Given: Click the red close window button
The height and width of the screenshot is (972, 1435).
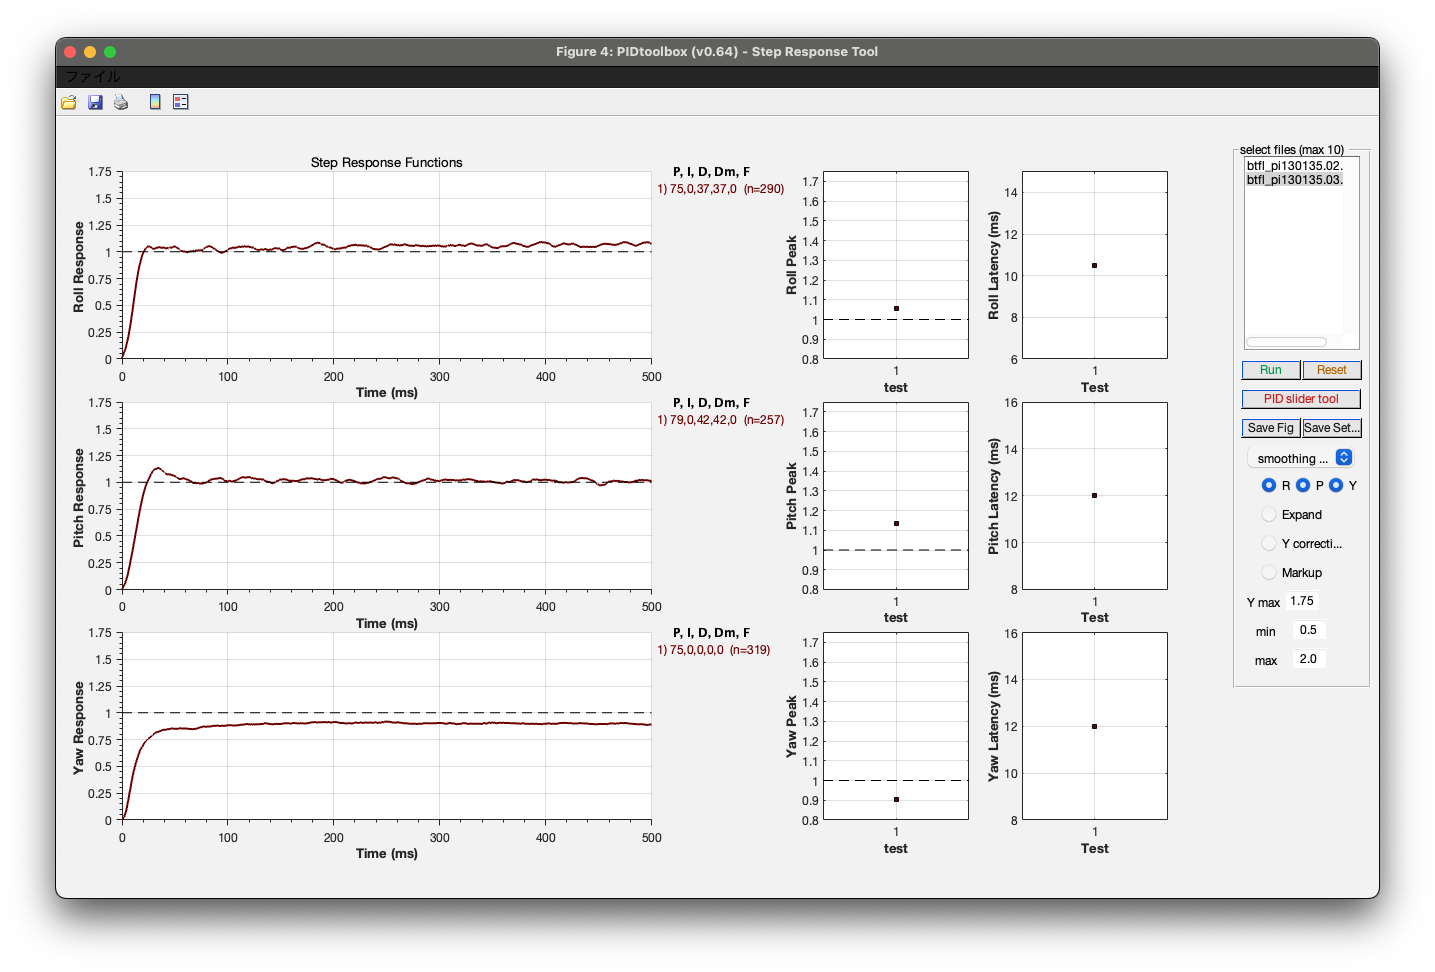Looking at the screenshot, I should [x=70, y=52].
